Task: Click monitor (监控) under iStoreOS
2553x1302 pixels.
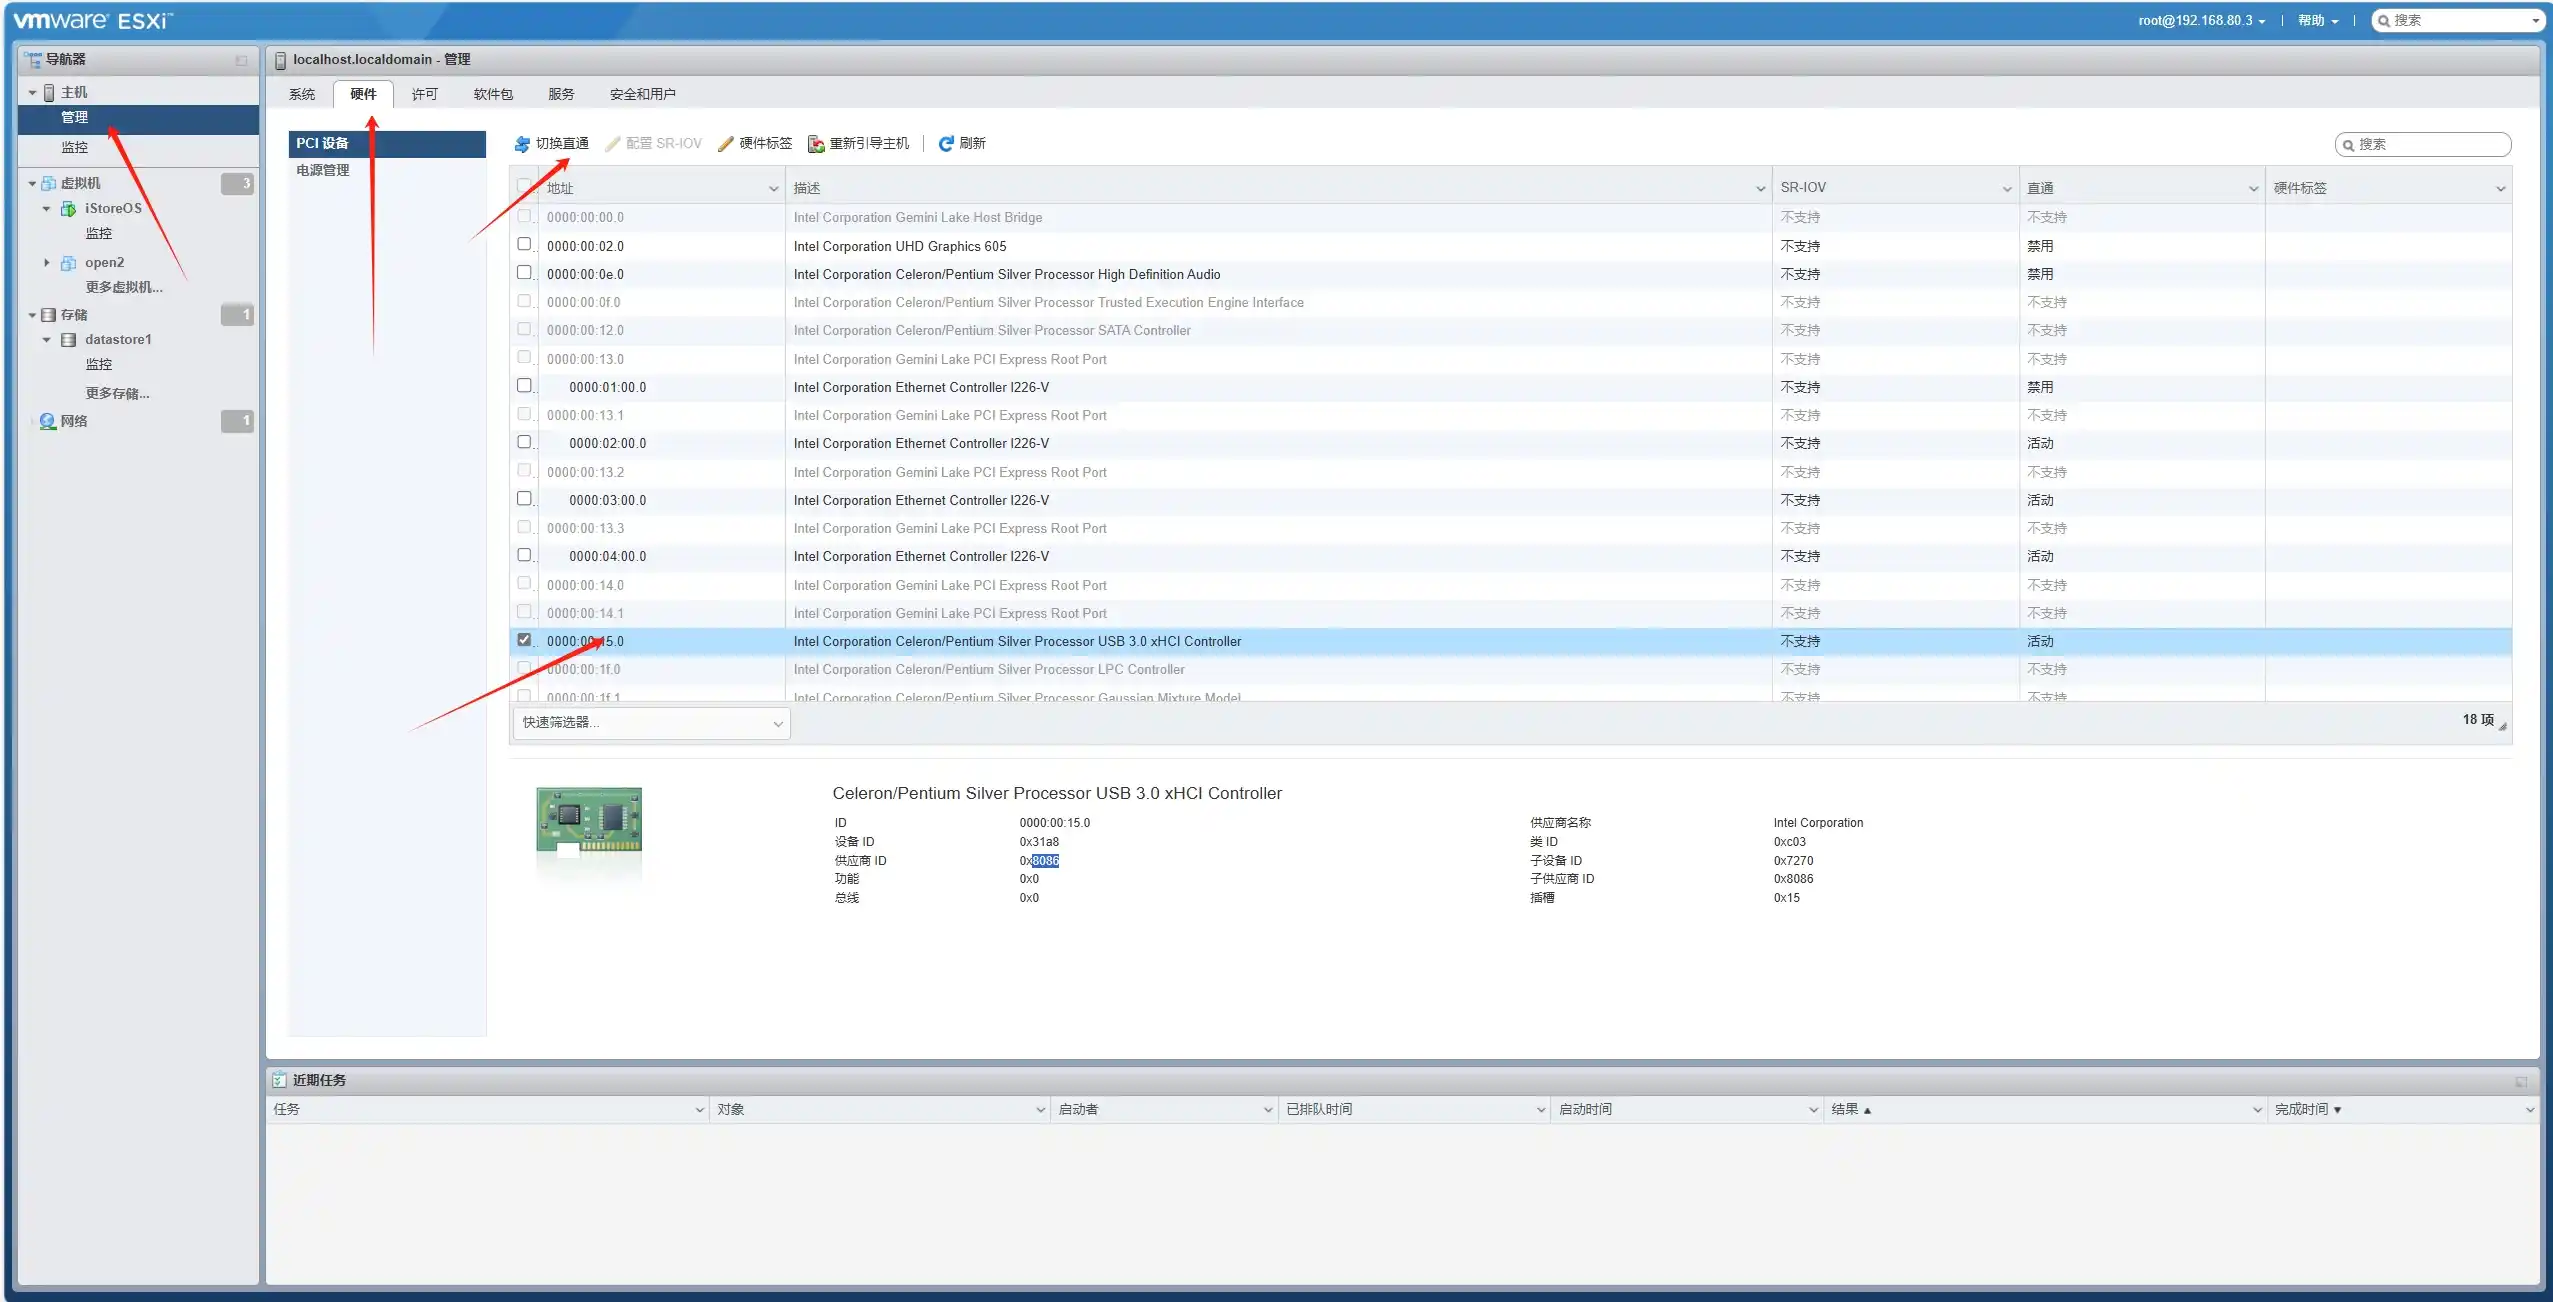Action: pos(99,234)
